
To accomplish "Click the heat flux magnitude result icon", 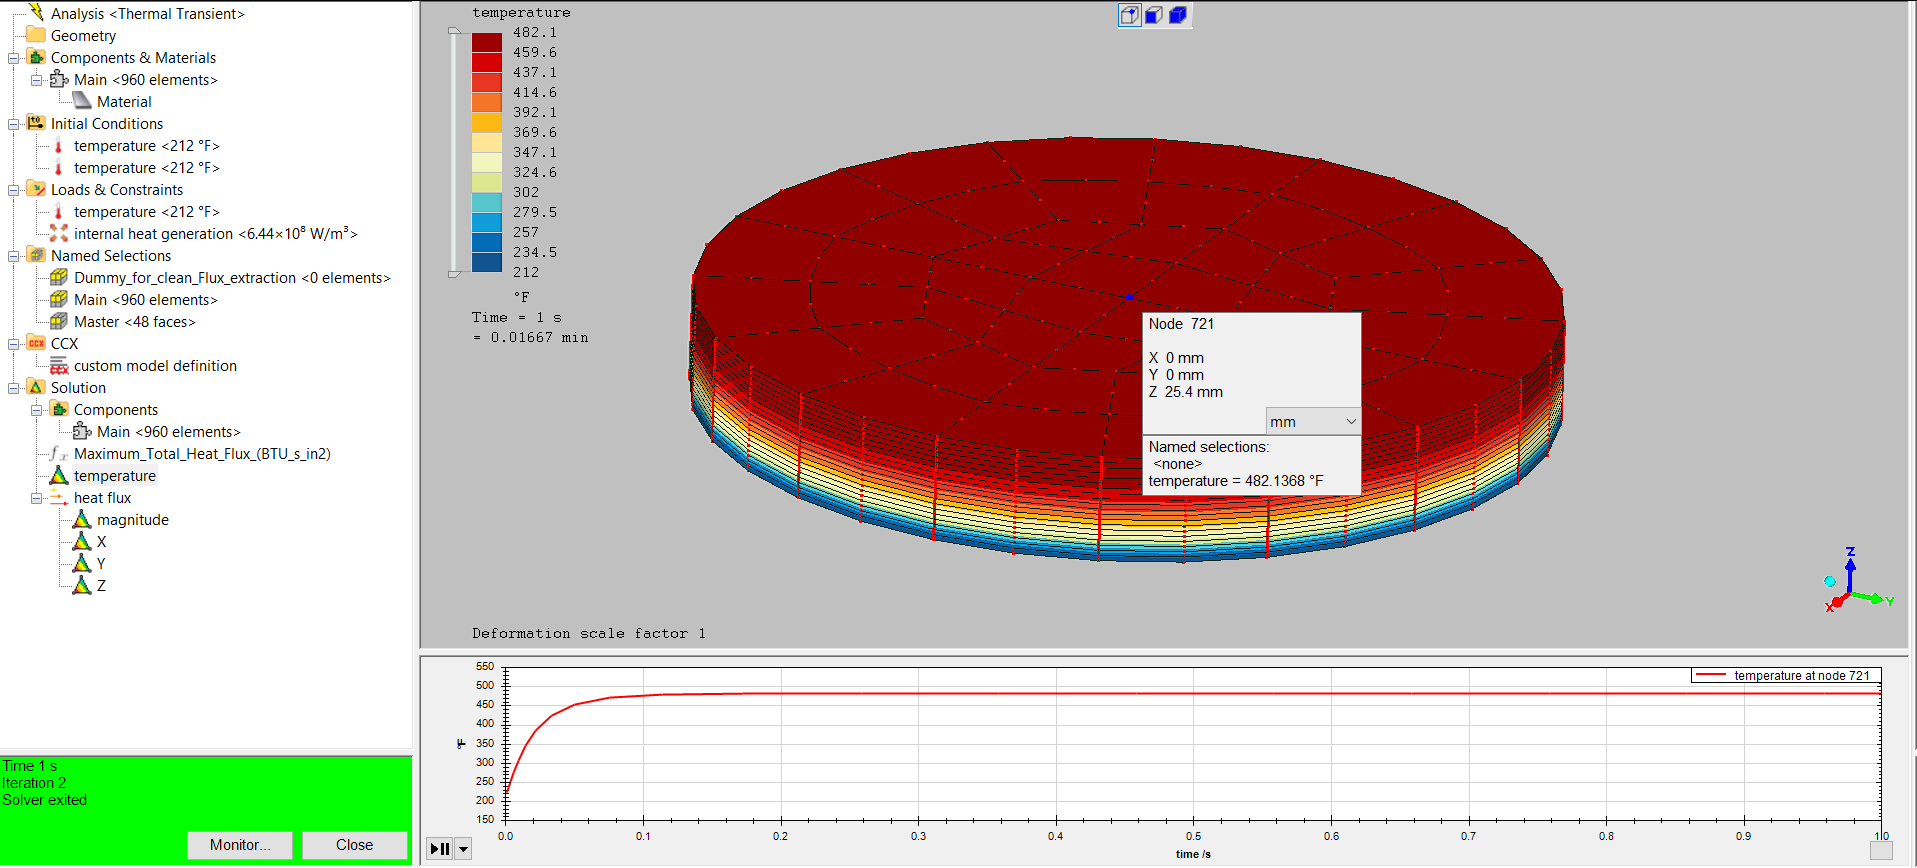I will coord(82,520).
